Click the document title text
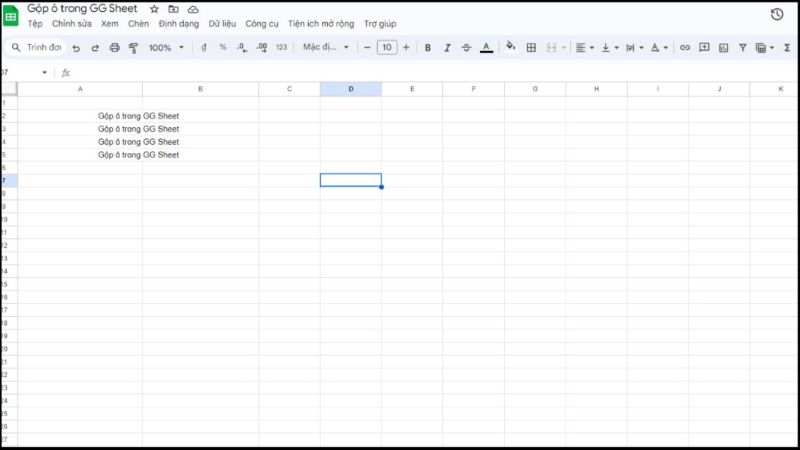The image size is (800, 450). click(82, 9)
